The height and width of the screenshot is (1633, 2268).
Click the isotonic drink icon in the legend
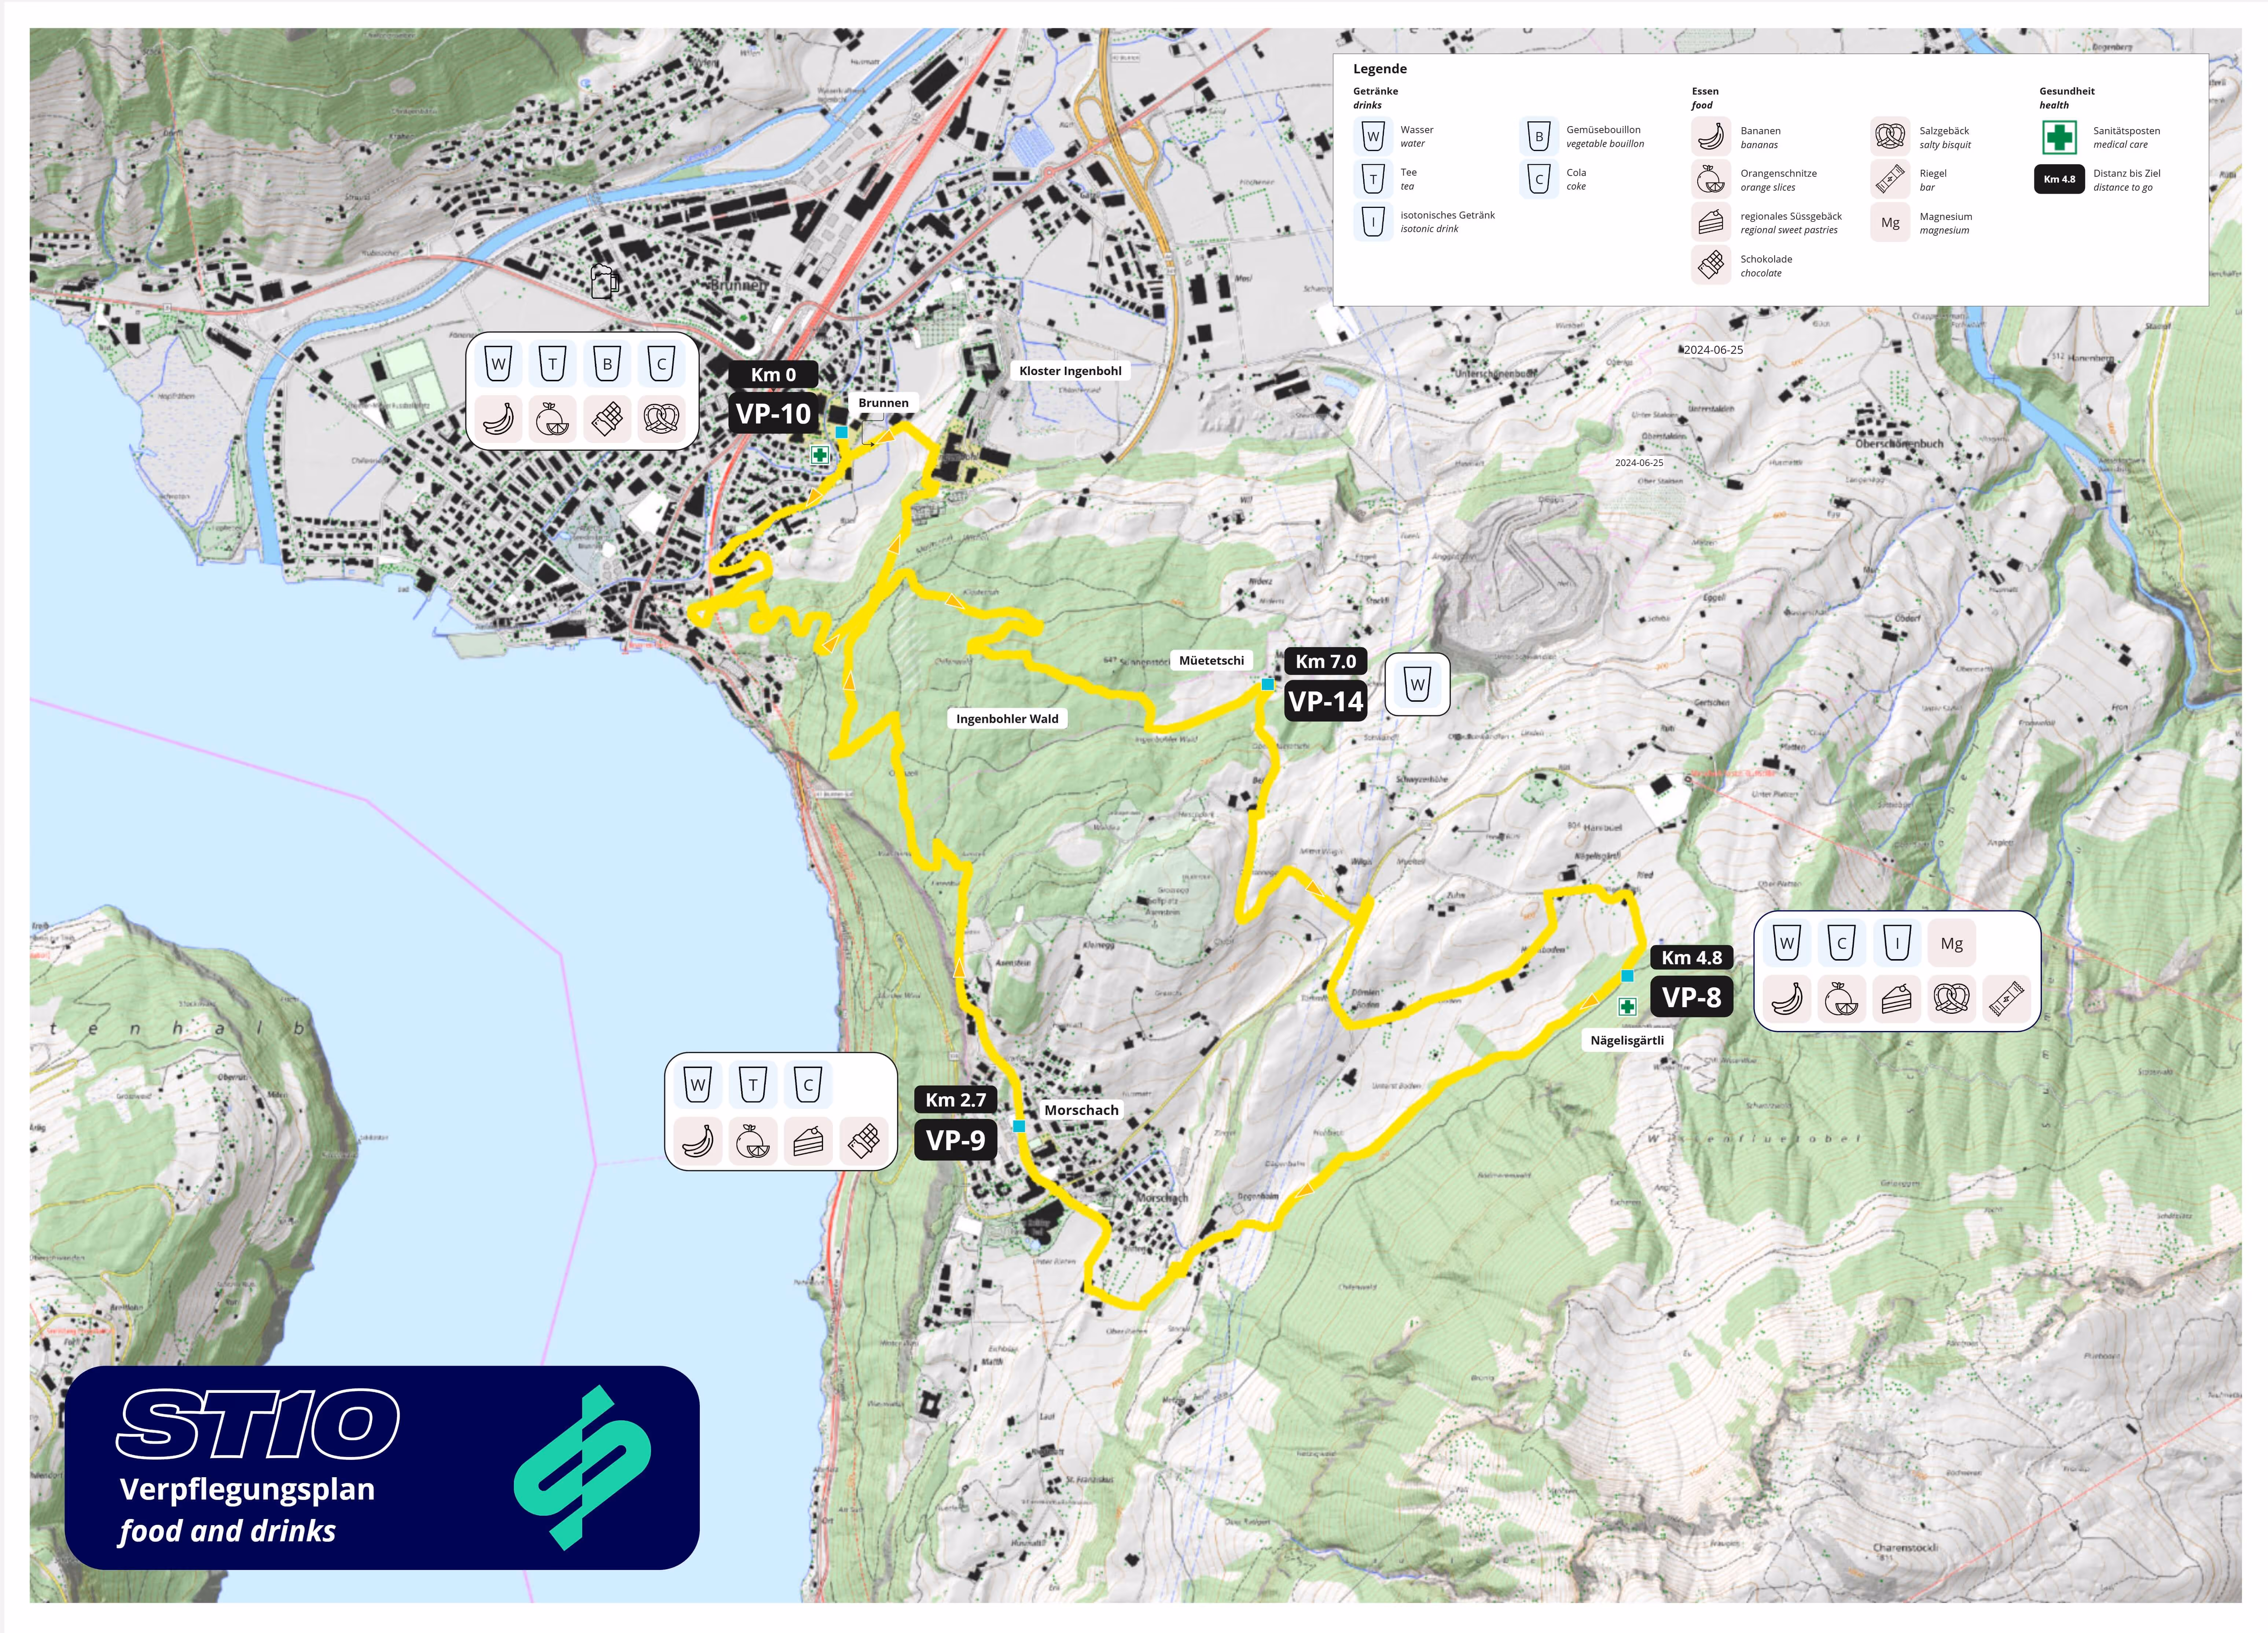pyautogui.click(x=1373, y=222)
